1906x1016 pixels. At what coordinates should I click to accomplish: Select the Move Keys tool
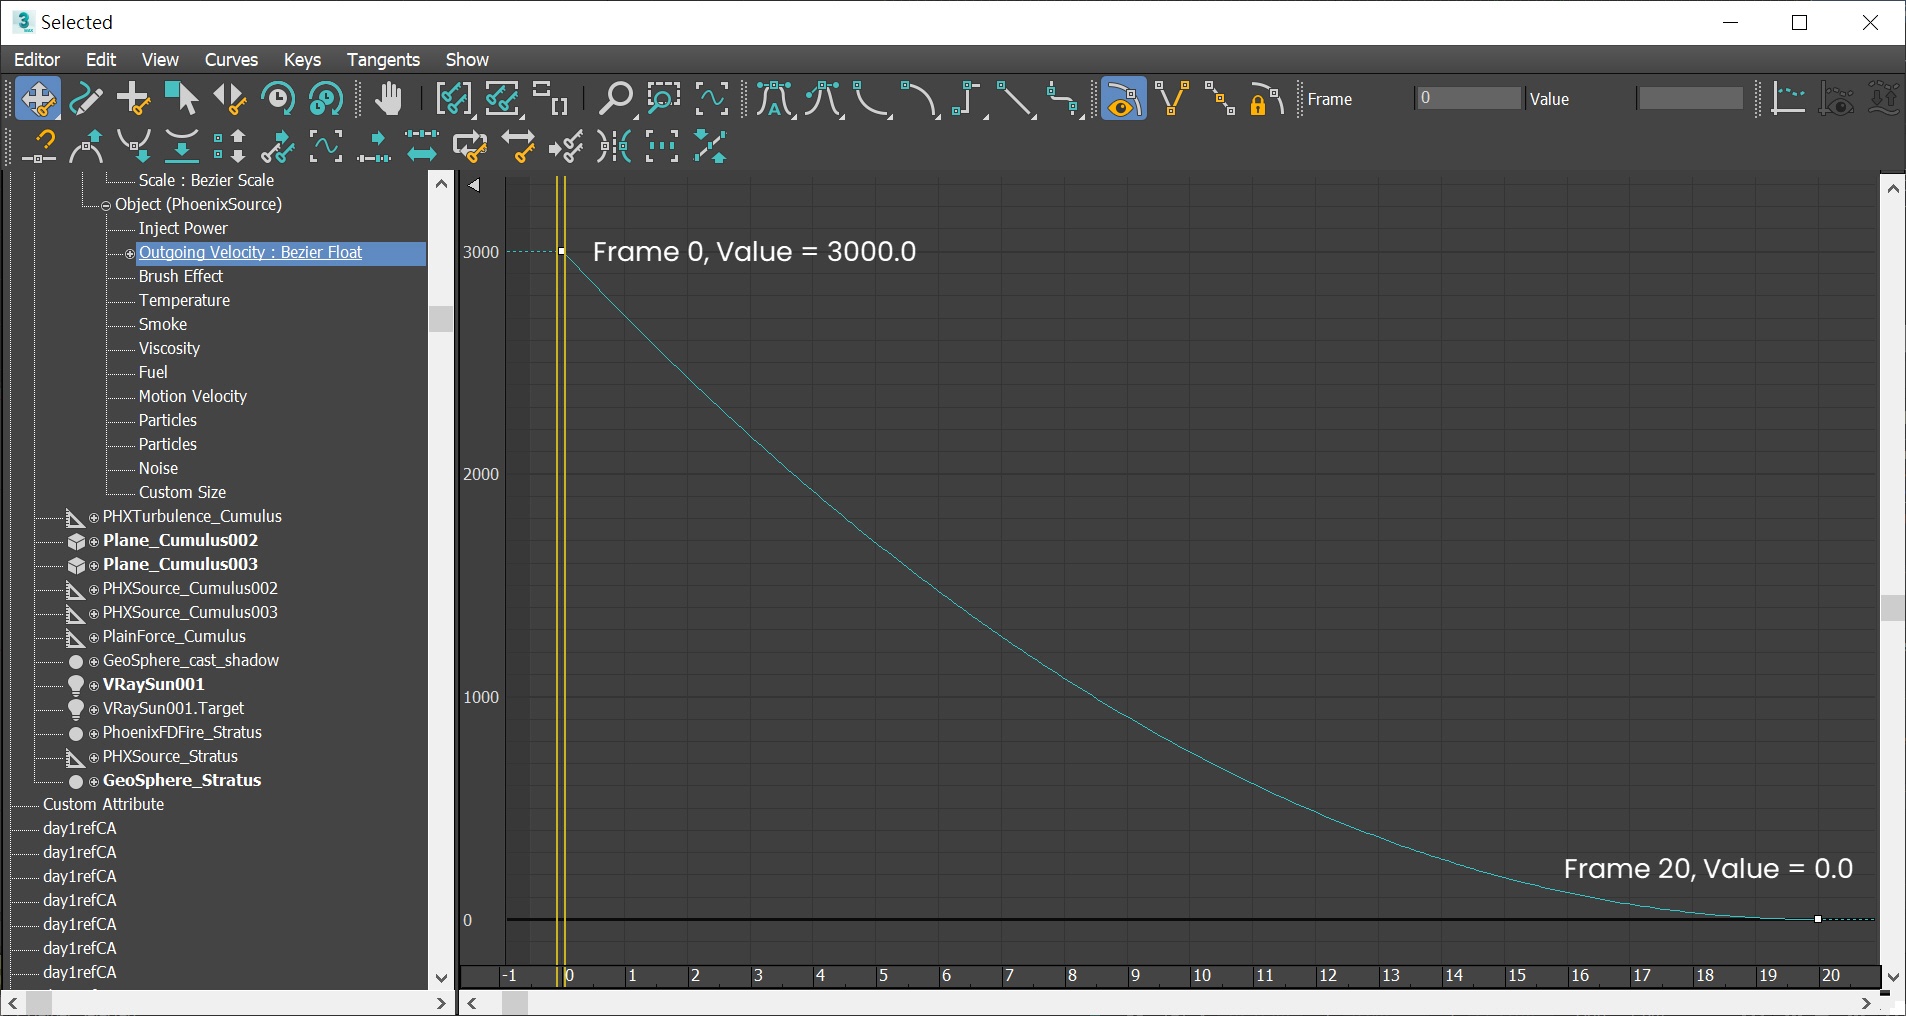38,99
